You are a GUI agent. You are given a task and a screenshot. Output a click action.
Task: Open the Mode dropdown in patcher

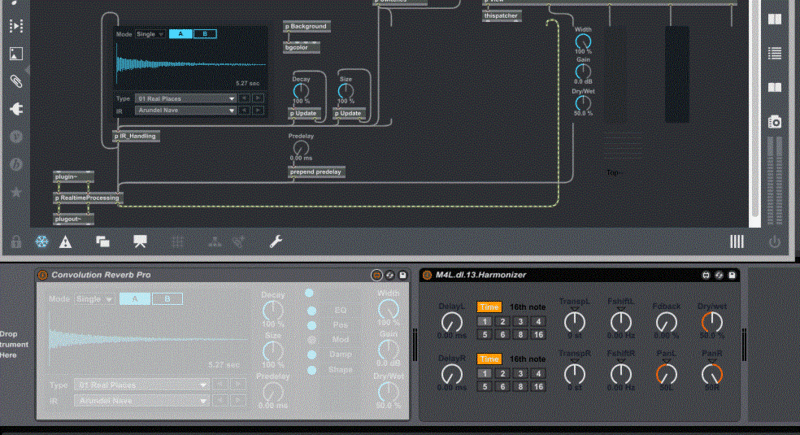click(150, 34)
